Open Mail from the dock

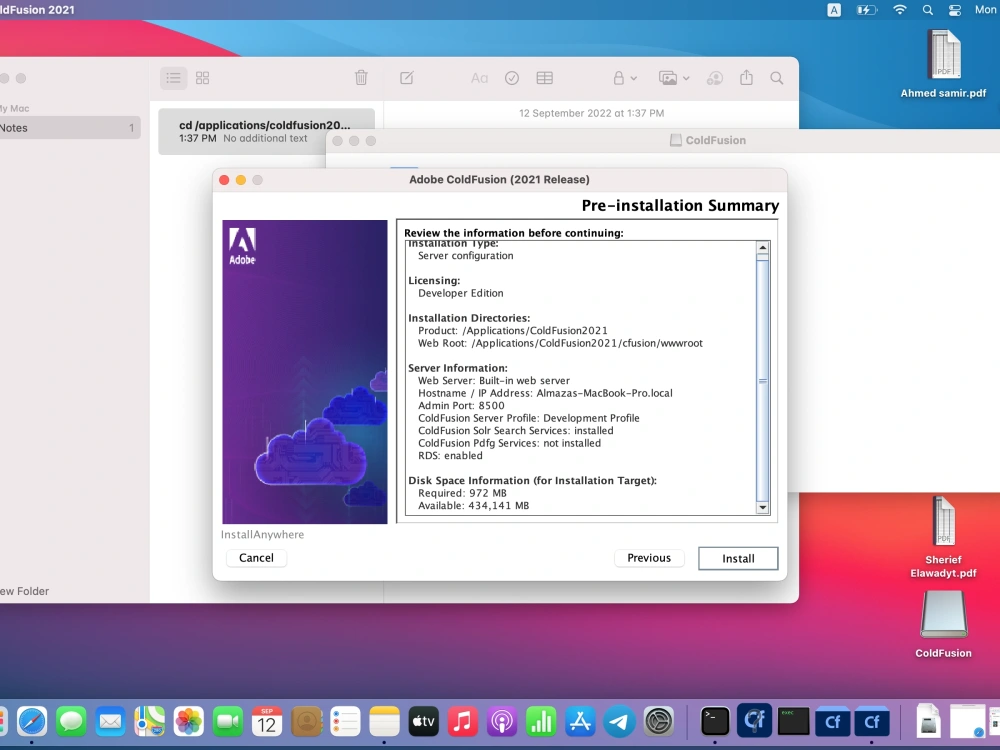[110, 722]
